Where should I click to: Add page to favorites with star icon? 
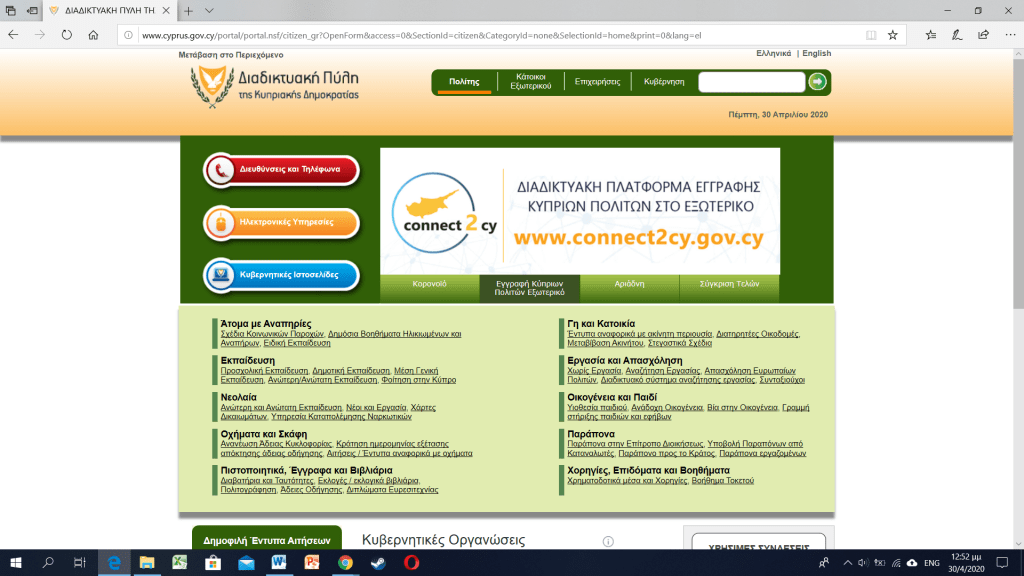892,34
